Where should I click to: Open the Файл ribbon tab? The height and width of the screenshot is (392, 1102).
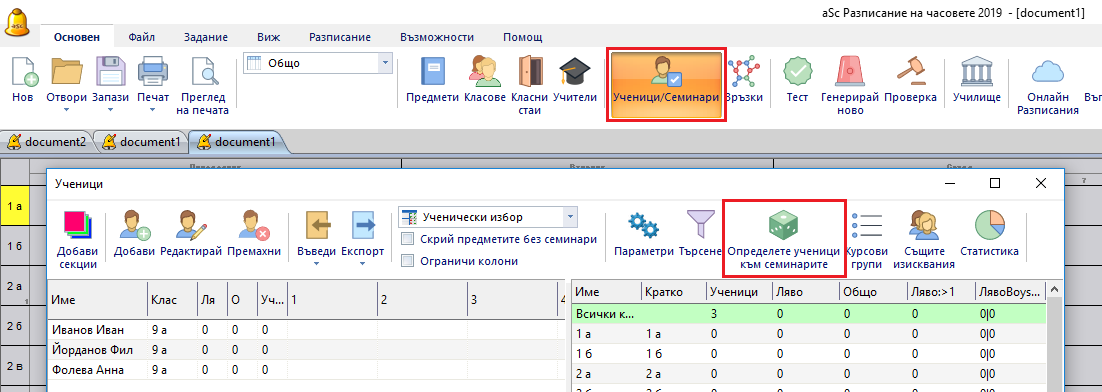click(141, 37)
